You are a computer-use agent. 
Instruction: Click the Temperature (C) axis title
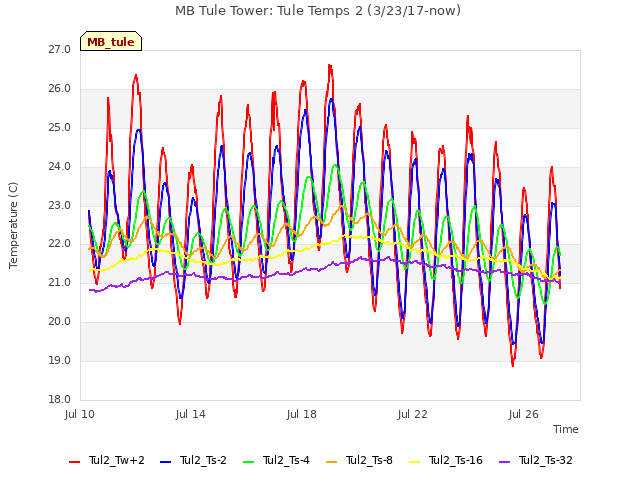13,225
